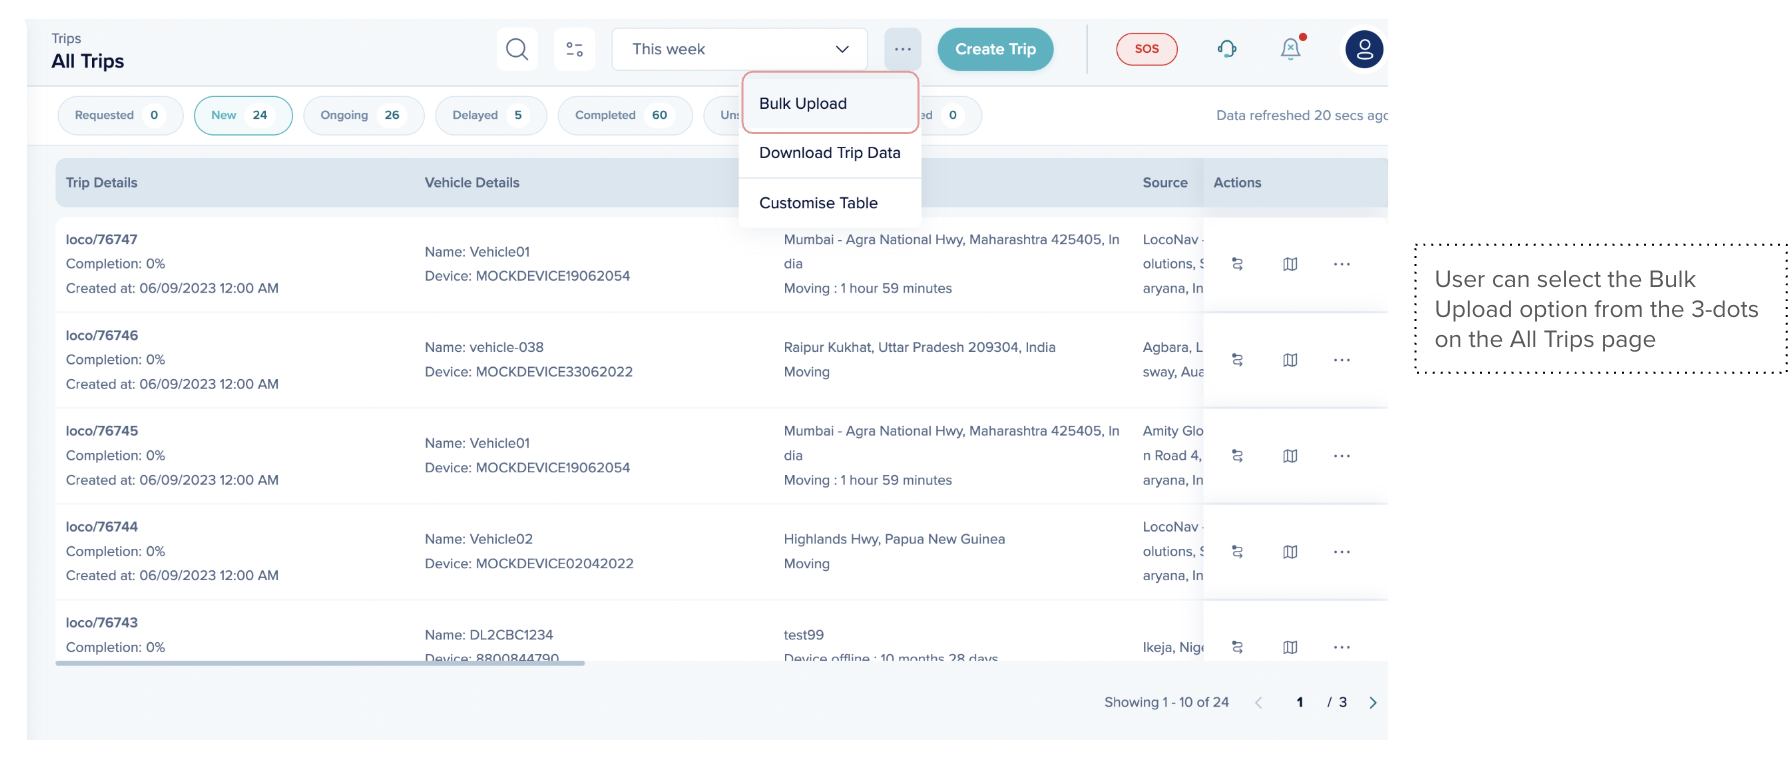Click the horizontal table scrollbar

pos(320,663)
